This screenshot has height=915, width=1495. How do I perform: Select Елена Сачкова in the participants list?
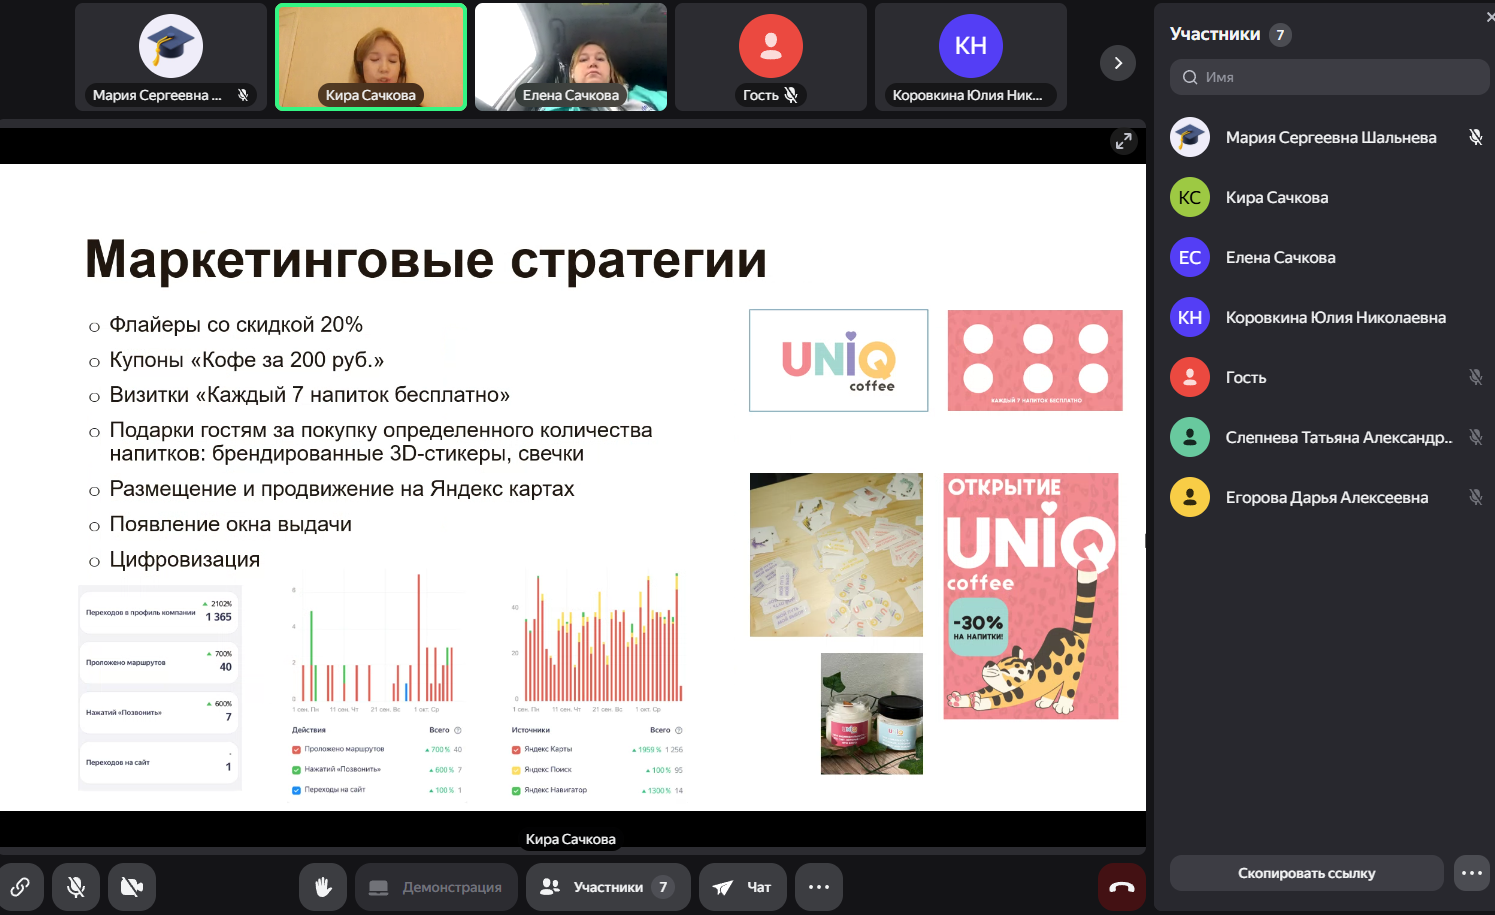tap(1280, 257)
